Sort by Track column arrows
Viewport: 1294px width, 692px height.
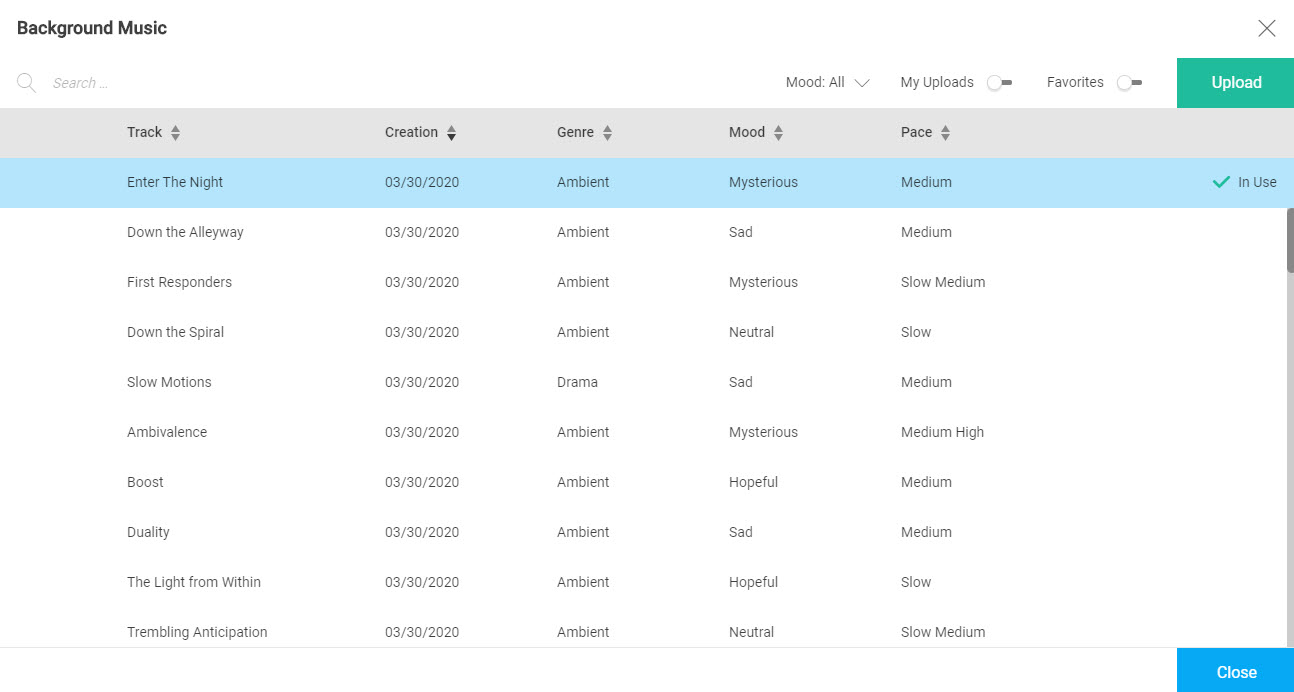coord(176,133)
